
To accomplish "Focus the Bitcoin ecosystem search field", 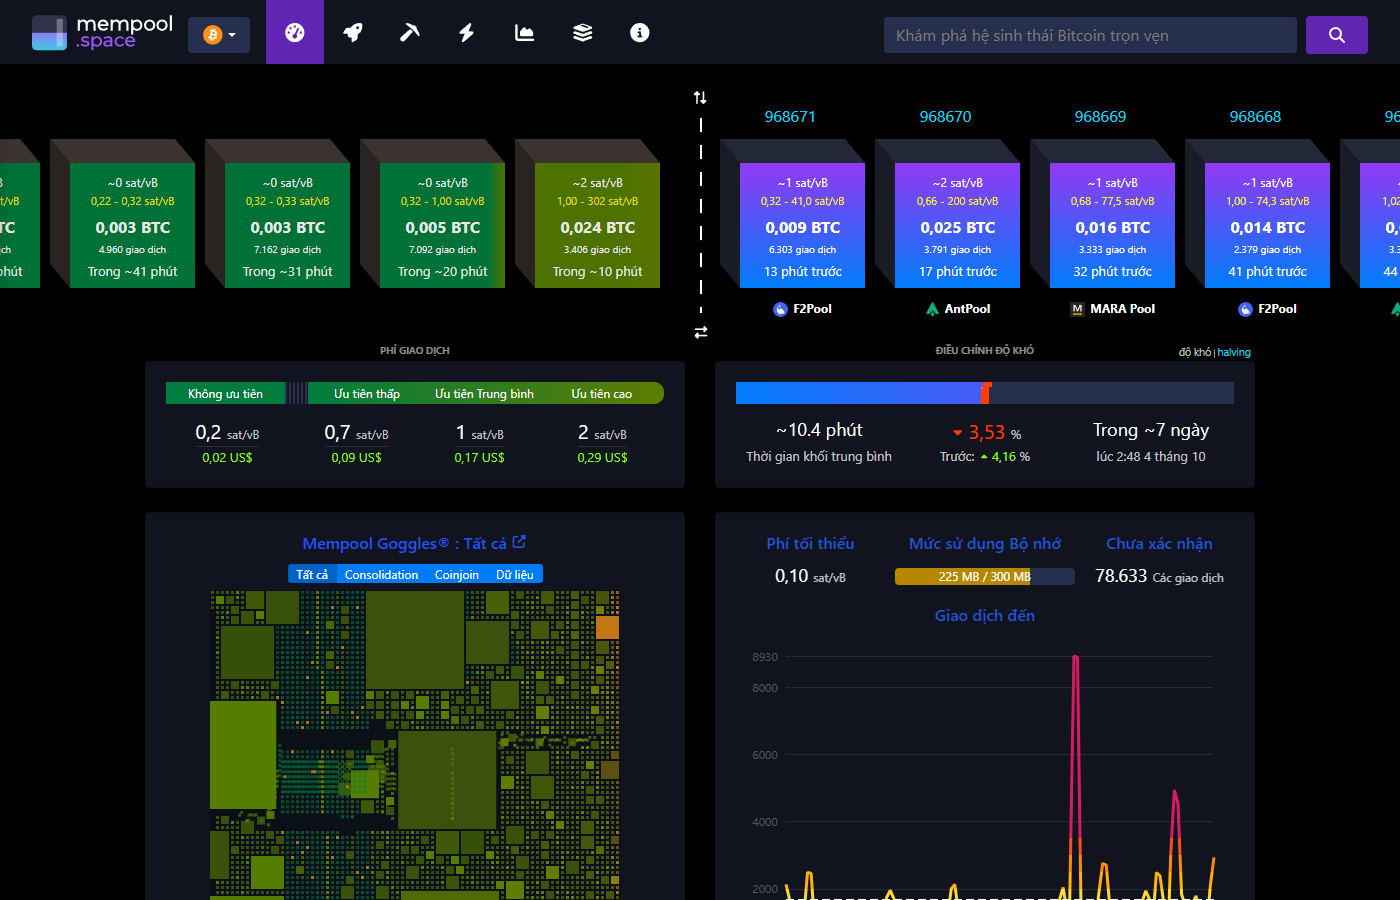I will (1090, 35).
